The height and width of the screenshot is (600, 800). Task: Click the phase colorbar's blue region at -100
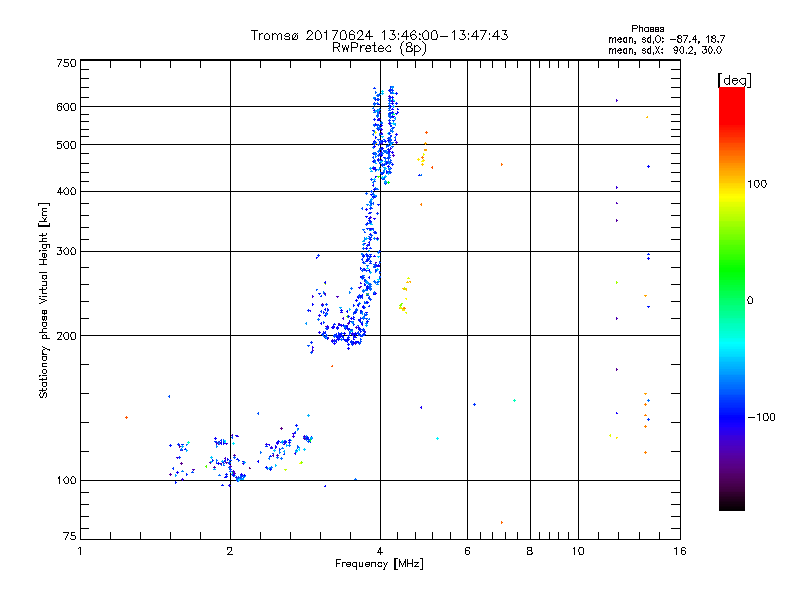pos(732,416)
